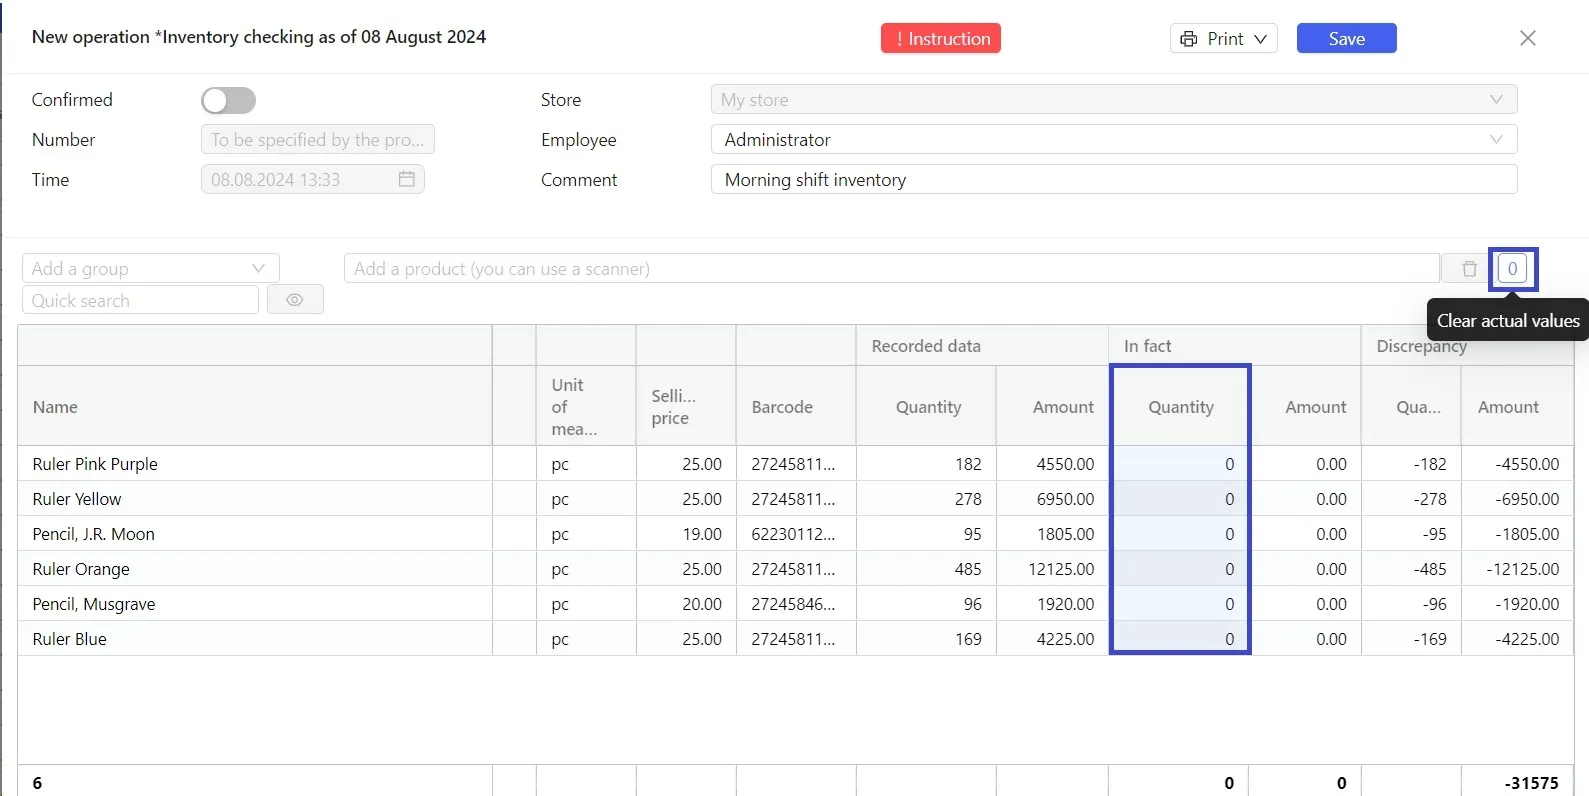Click the trash delete icon
The image size is (1589, 796).
click(x=1469, y=269)
